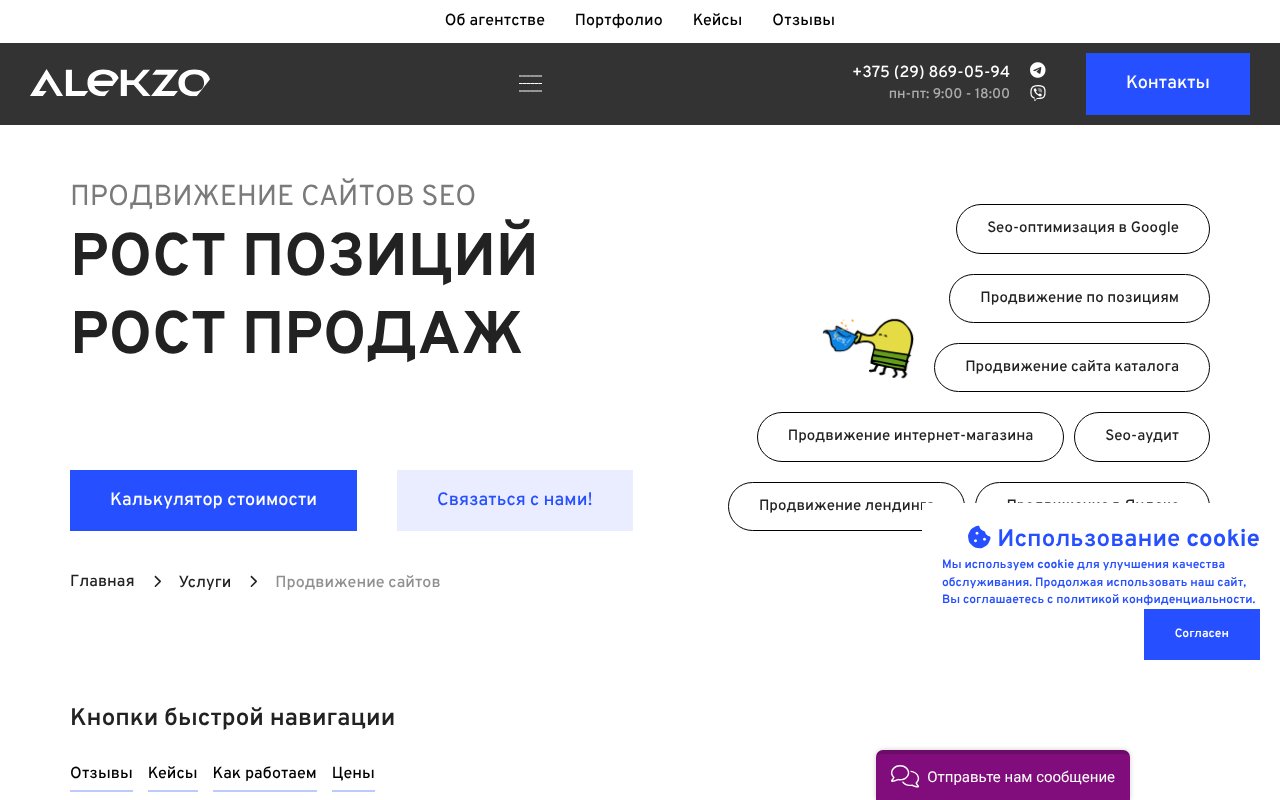Click Связаться с нами!
1280x800 pixels.
coord(514,500)
